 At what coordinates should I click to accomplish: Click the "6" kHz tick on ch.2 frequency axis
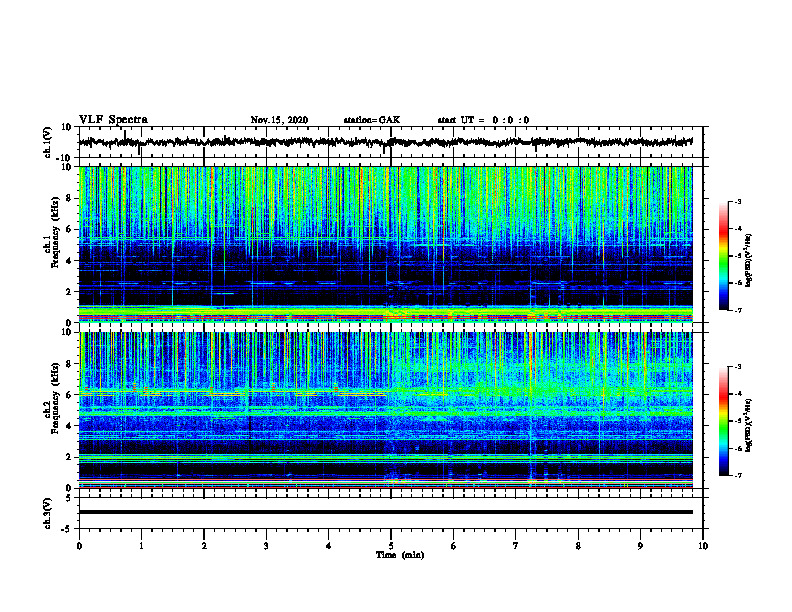pyautogui.click(x=69, y=395)
